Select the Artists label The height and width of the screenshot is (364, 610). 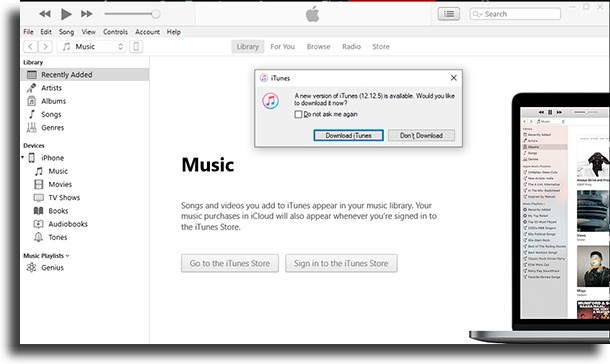coord(51,88)
